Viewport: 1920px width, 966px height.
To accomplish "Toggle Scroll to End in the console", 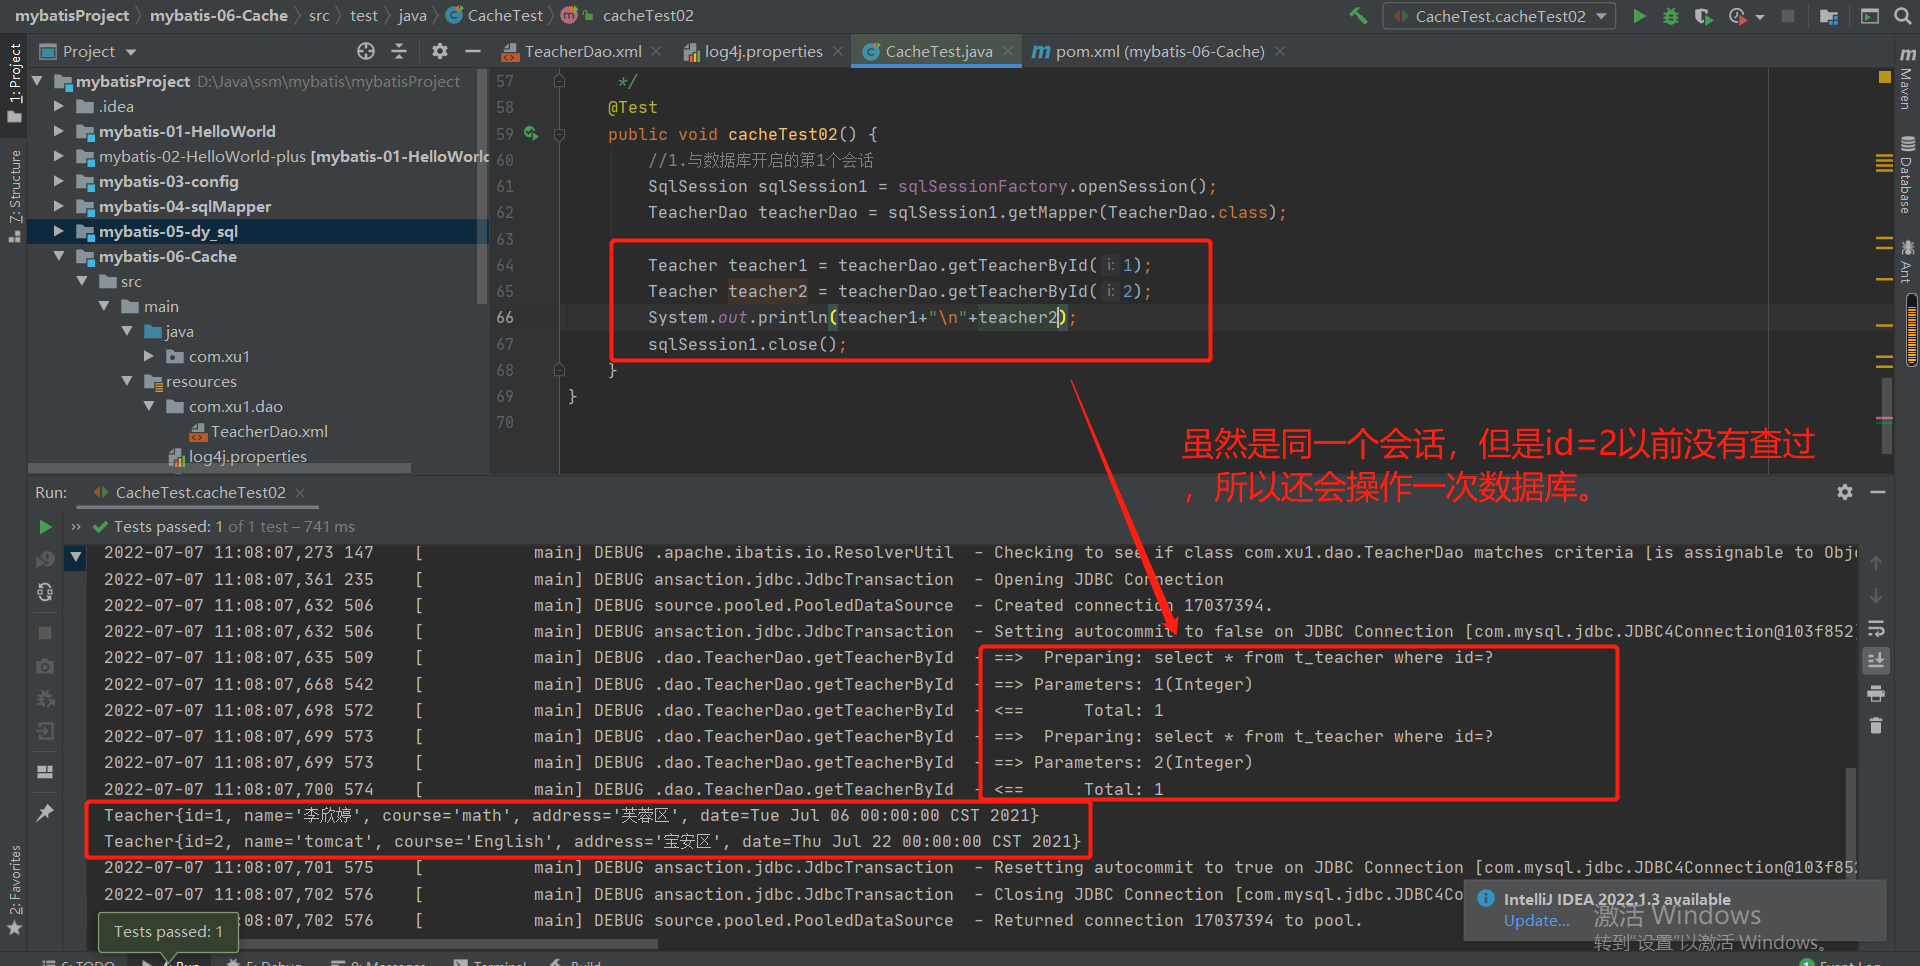I will click(x=1876, y=661).
